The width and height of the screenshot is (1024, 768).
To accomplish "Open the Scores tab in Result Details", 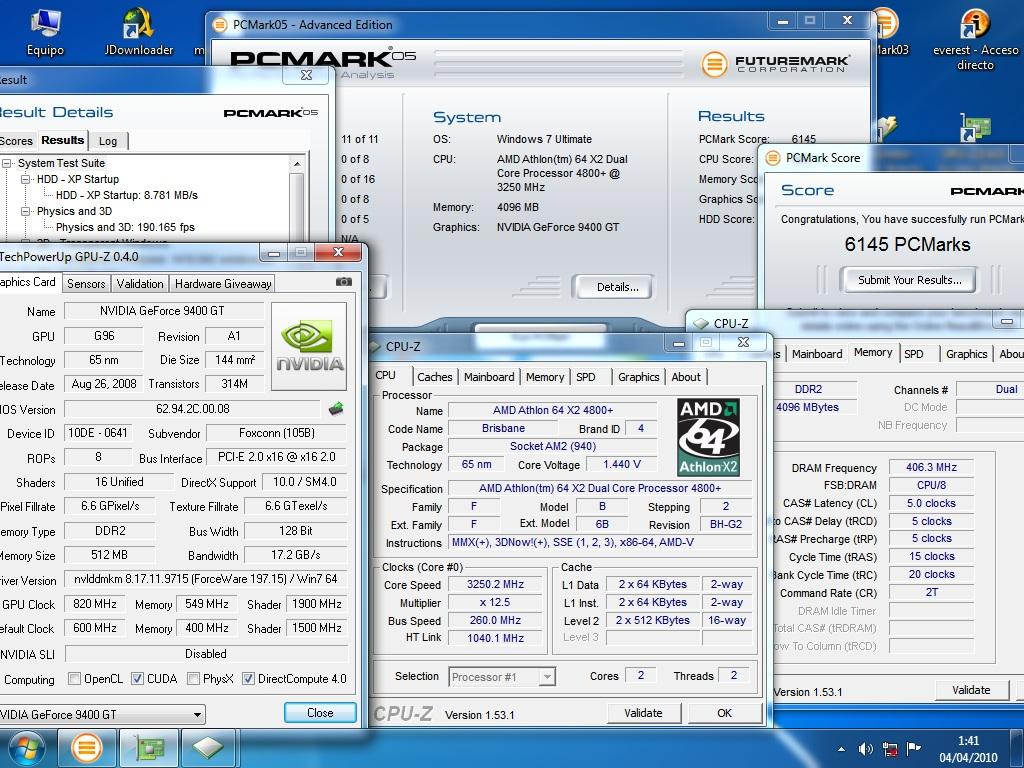I will [16, 141].
